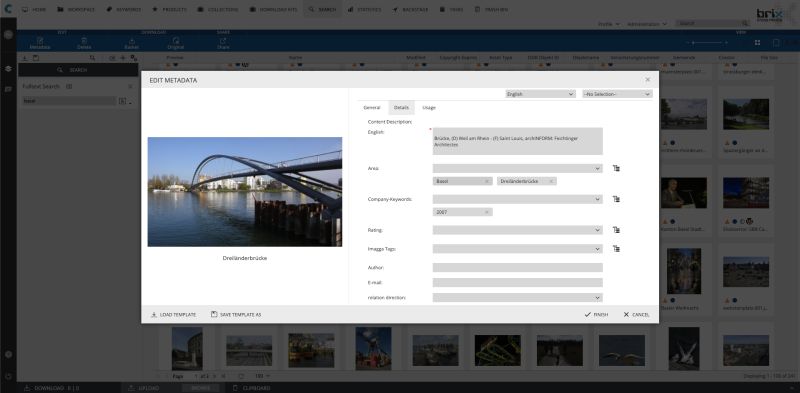Open the tree picker icon beside Imagga Tags
The width and height of the screenshot is (800, 393).
coord(616,249)
